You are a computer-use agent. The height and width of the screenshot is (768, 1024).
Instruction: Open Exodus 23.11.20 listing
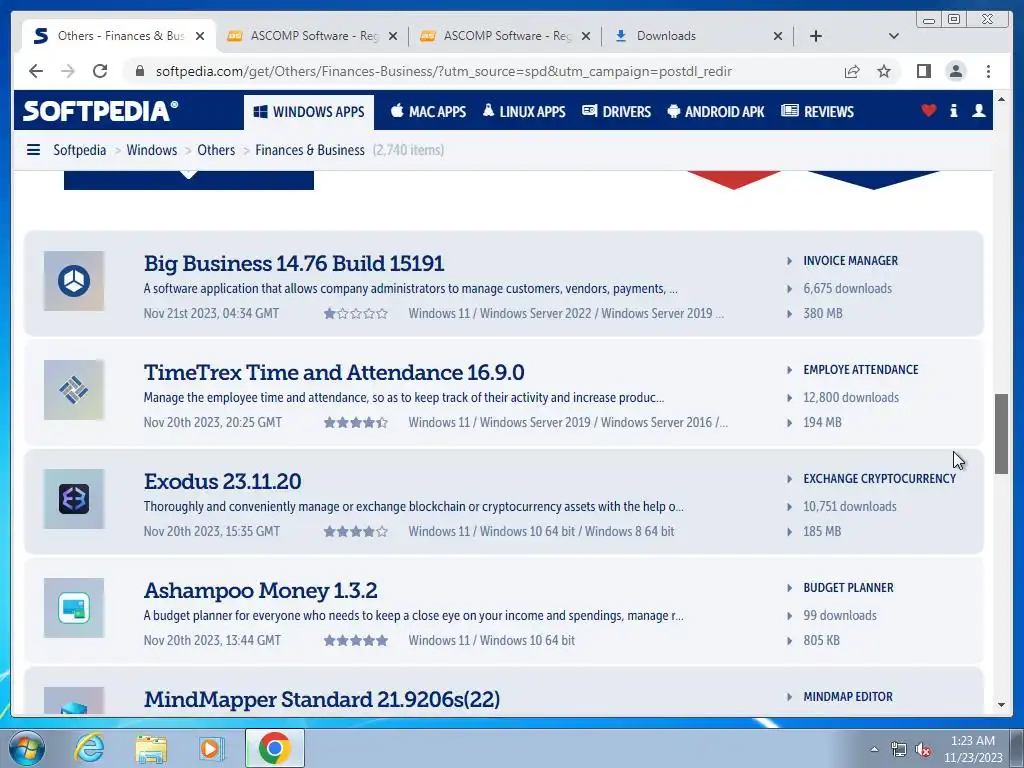pos(223,481)
